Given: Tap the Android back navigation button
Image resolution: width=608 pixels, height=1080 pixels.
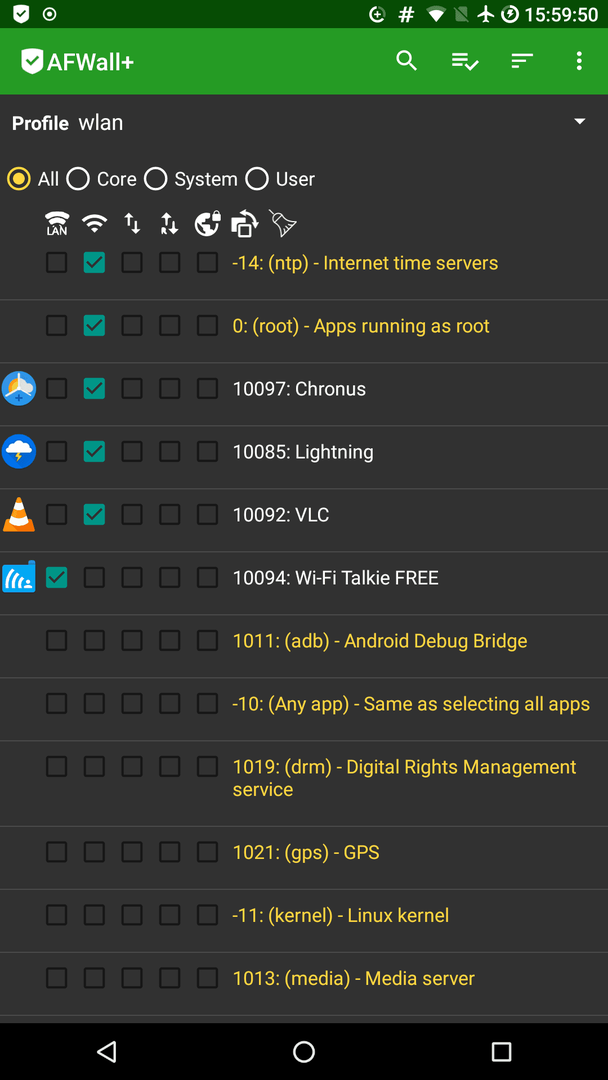Looking at the screenshot, I should pyautogui.click(x=106, y=1051).
